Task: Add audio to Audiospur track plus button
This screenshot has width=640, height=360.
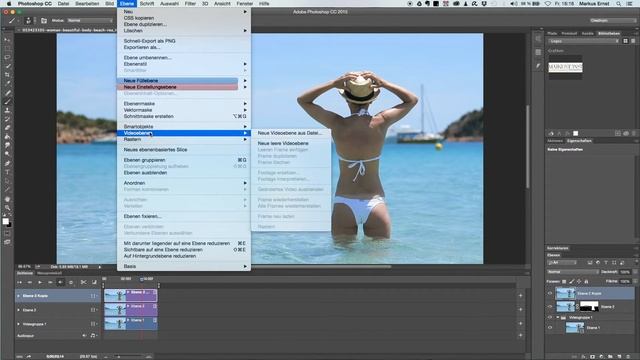Action: 520,336
